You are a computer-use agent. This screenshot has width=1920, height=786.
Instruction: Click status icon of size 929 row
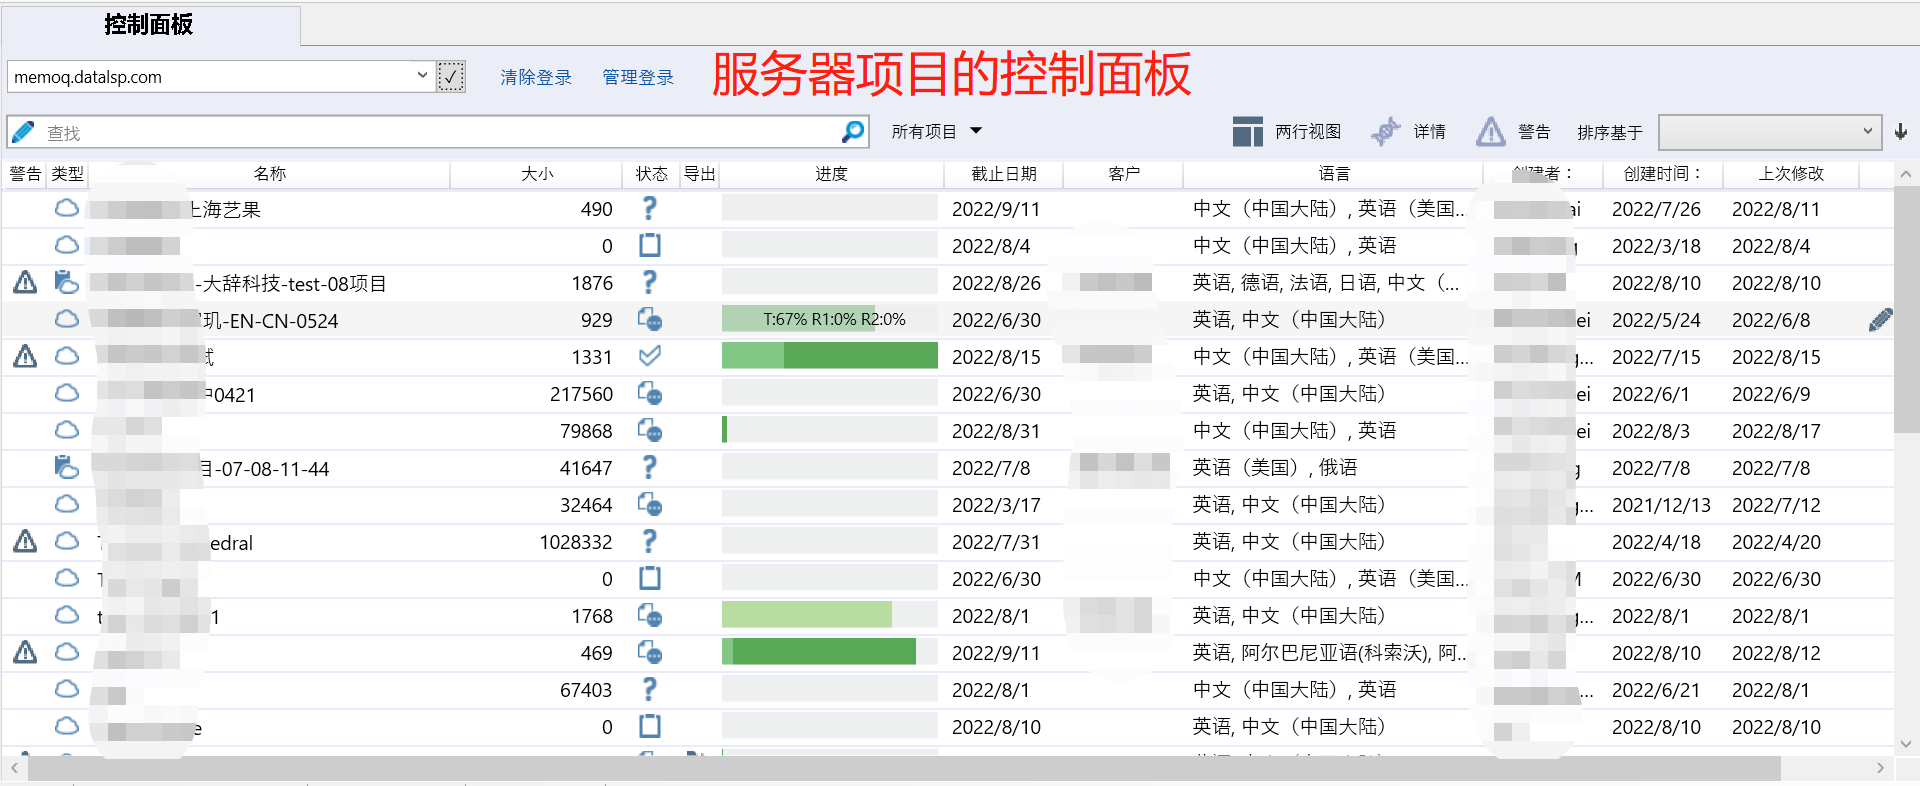click(x=650, y=319)
